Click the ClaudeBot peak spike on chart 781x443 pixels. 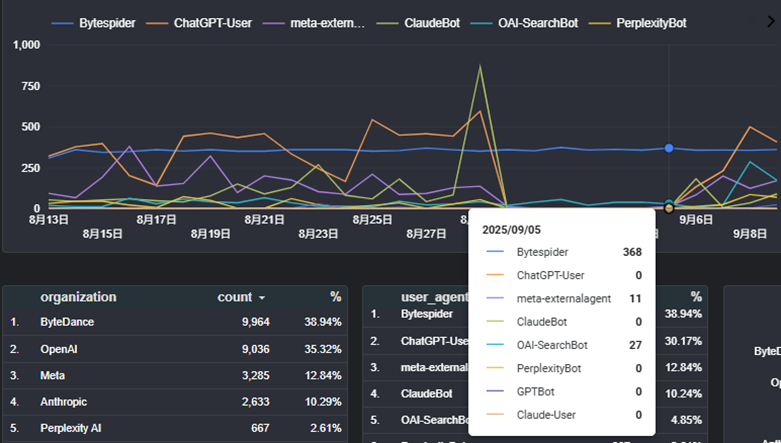click(481, 67)
